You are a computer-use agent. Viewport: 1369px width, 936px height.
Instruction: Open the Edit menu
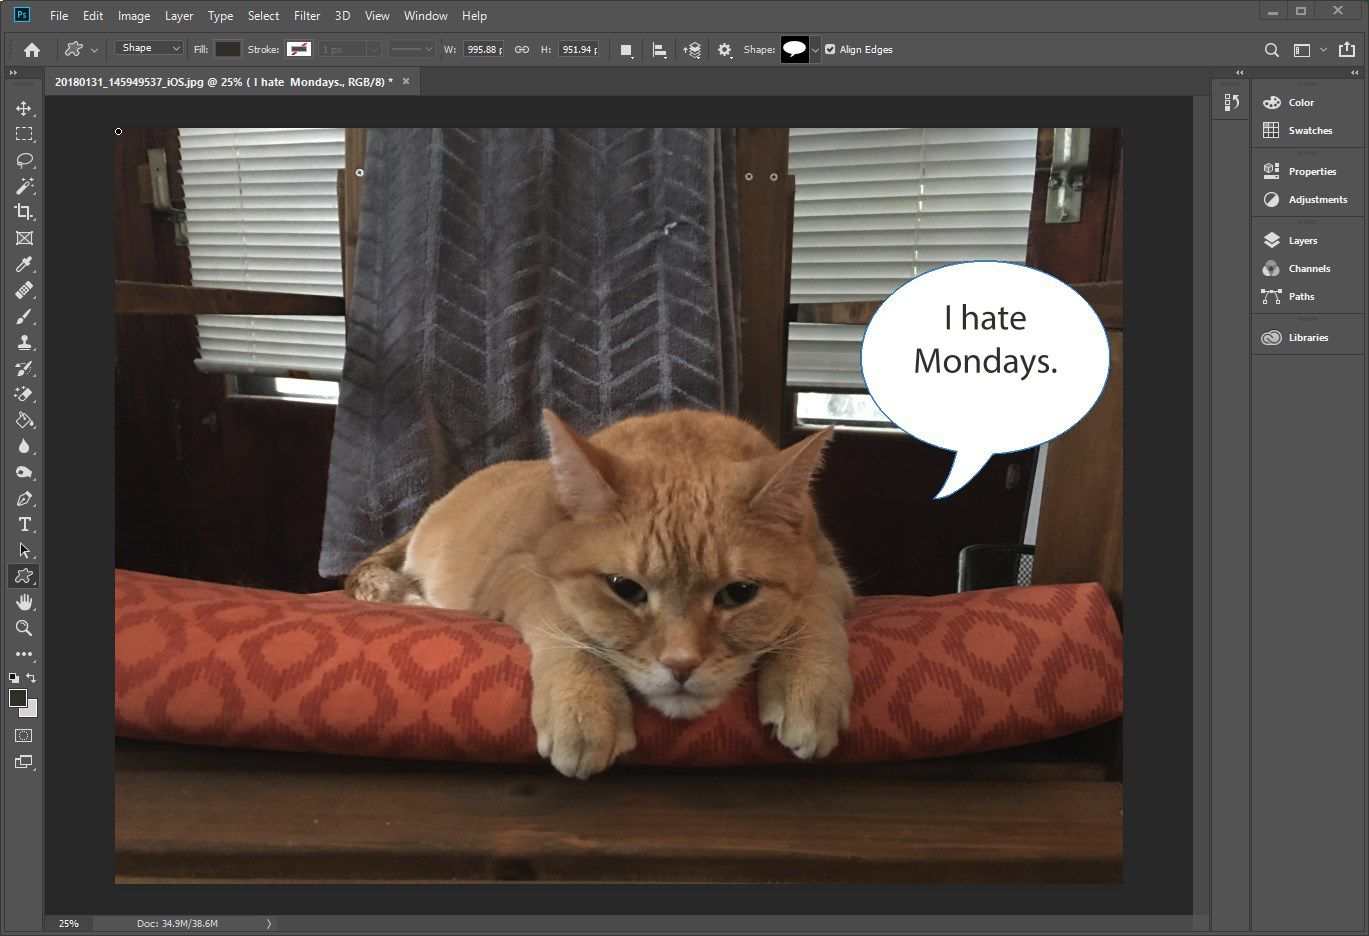93,16
